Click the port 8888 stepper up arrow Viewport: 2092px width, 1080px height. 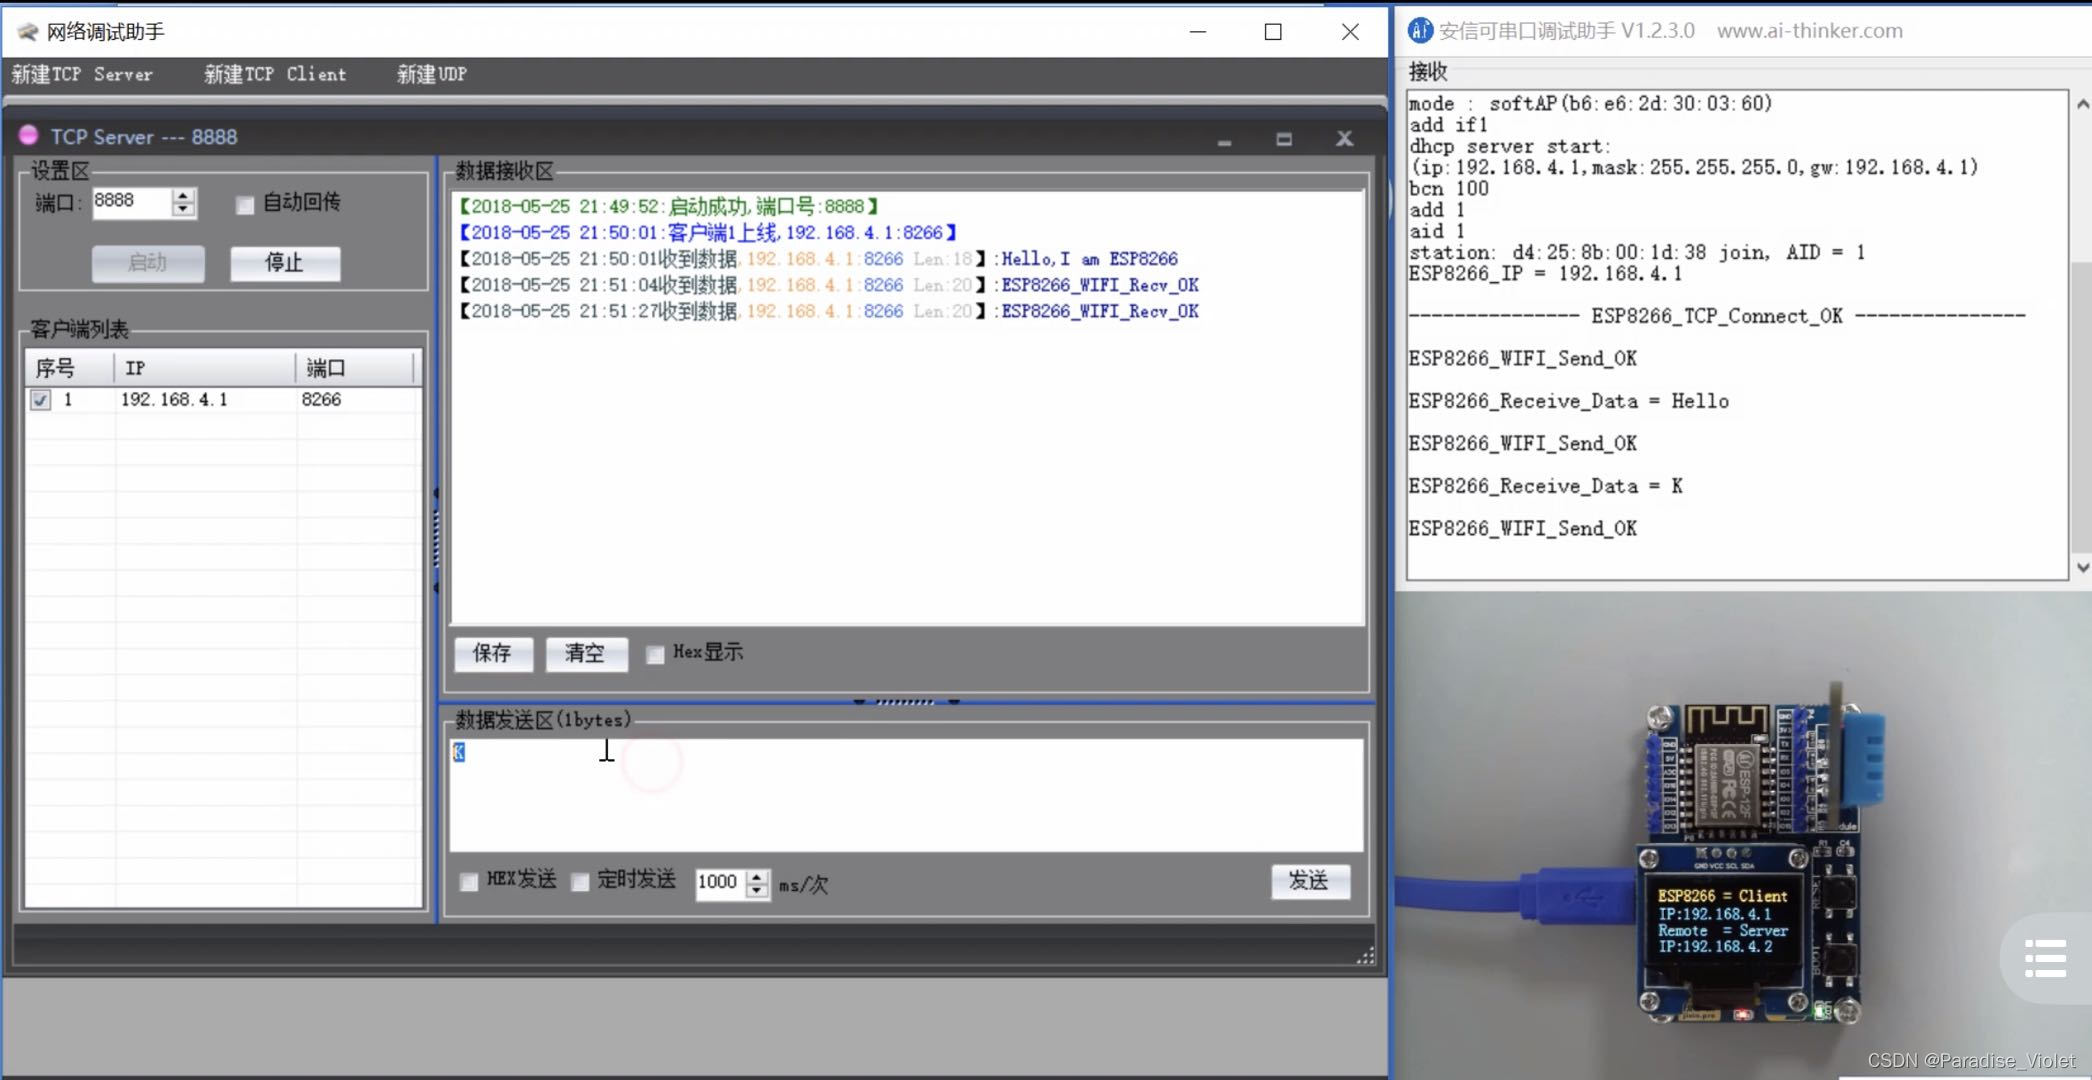click(x=183, y=196)
